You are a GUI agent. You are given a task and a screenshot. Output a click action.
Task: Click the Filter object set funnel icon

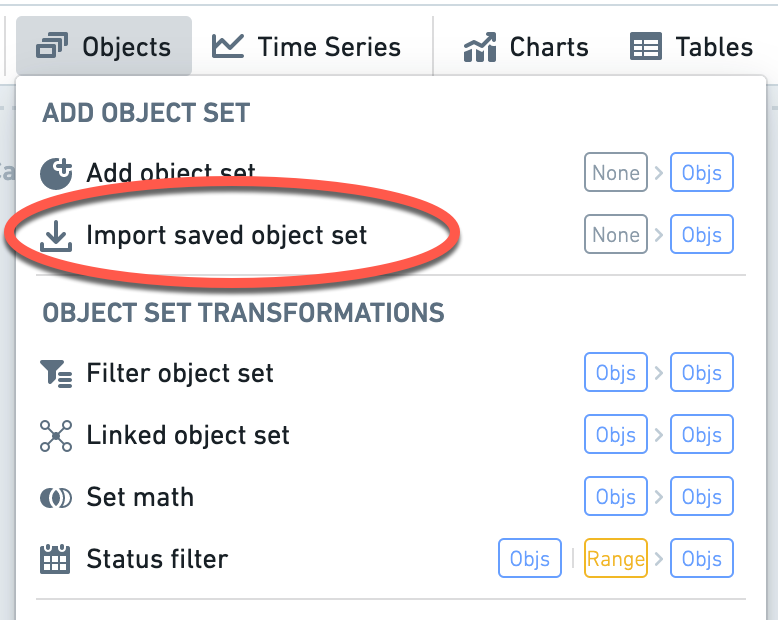pos(56,373)
